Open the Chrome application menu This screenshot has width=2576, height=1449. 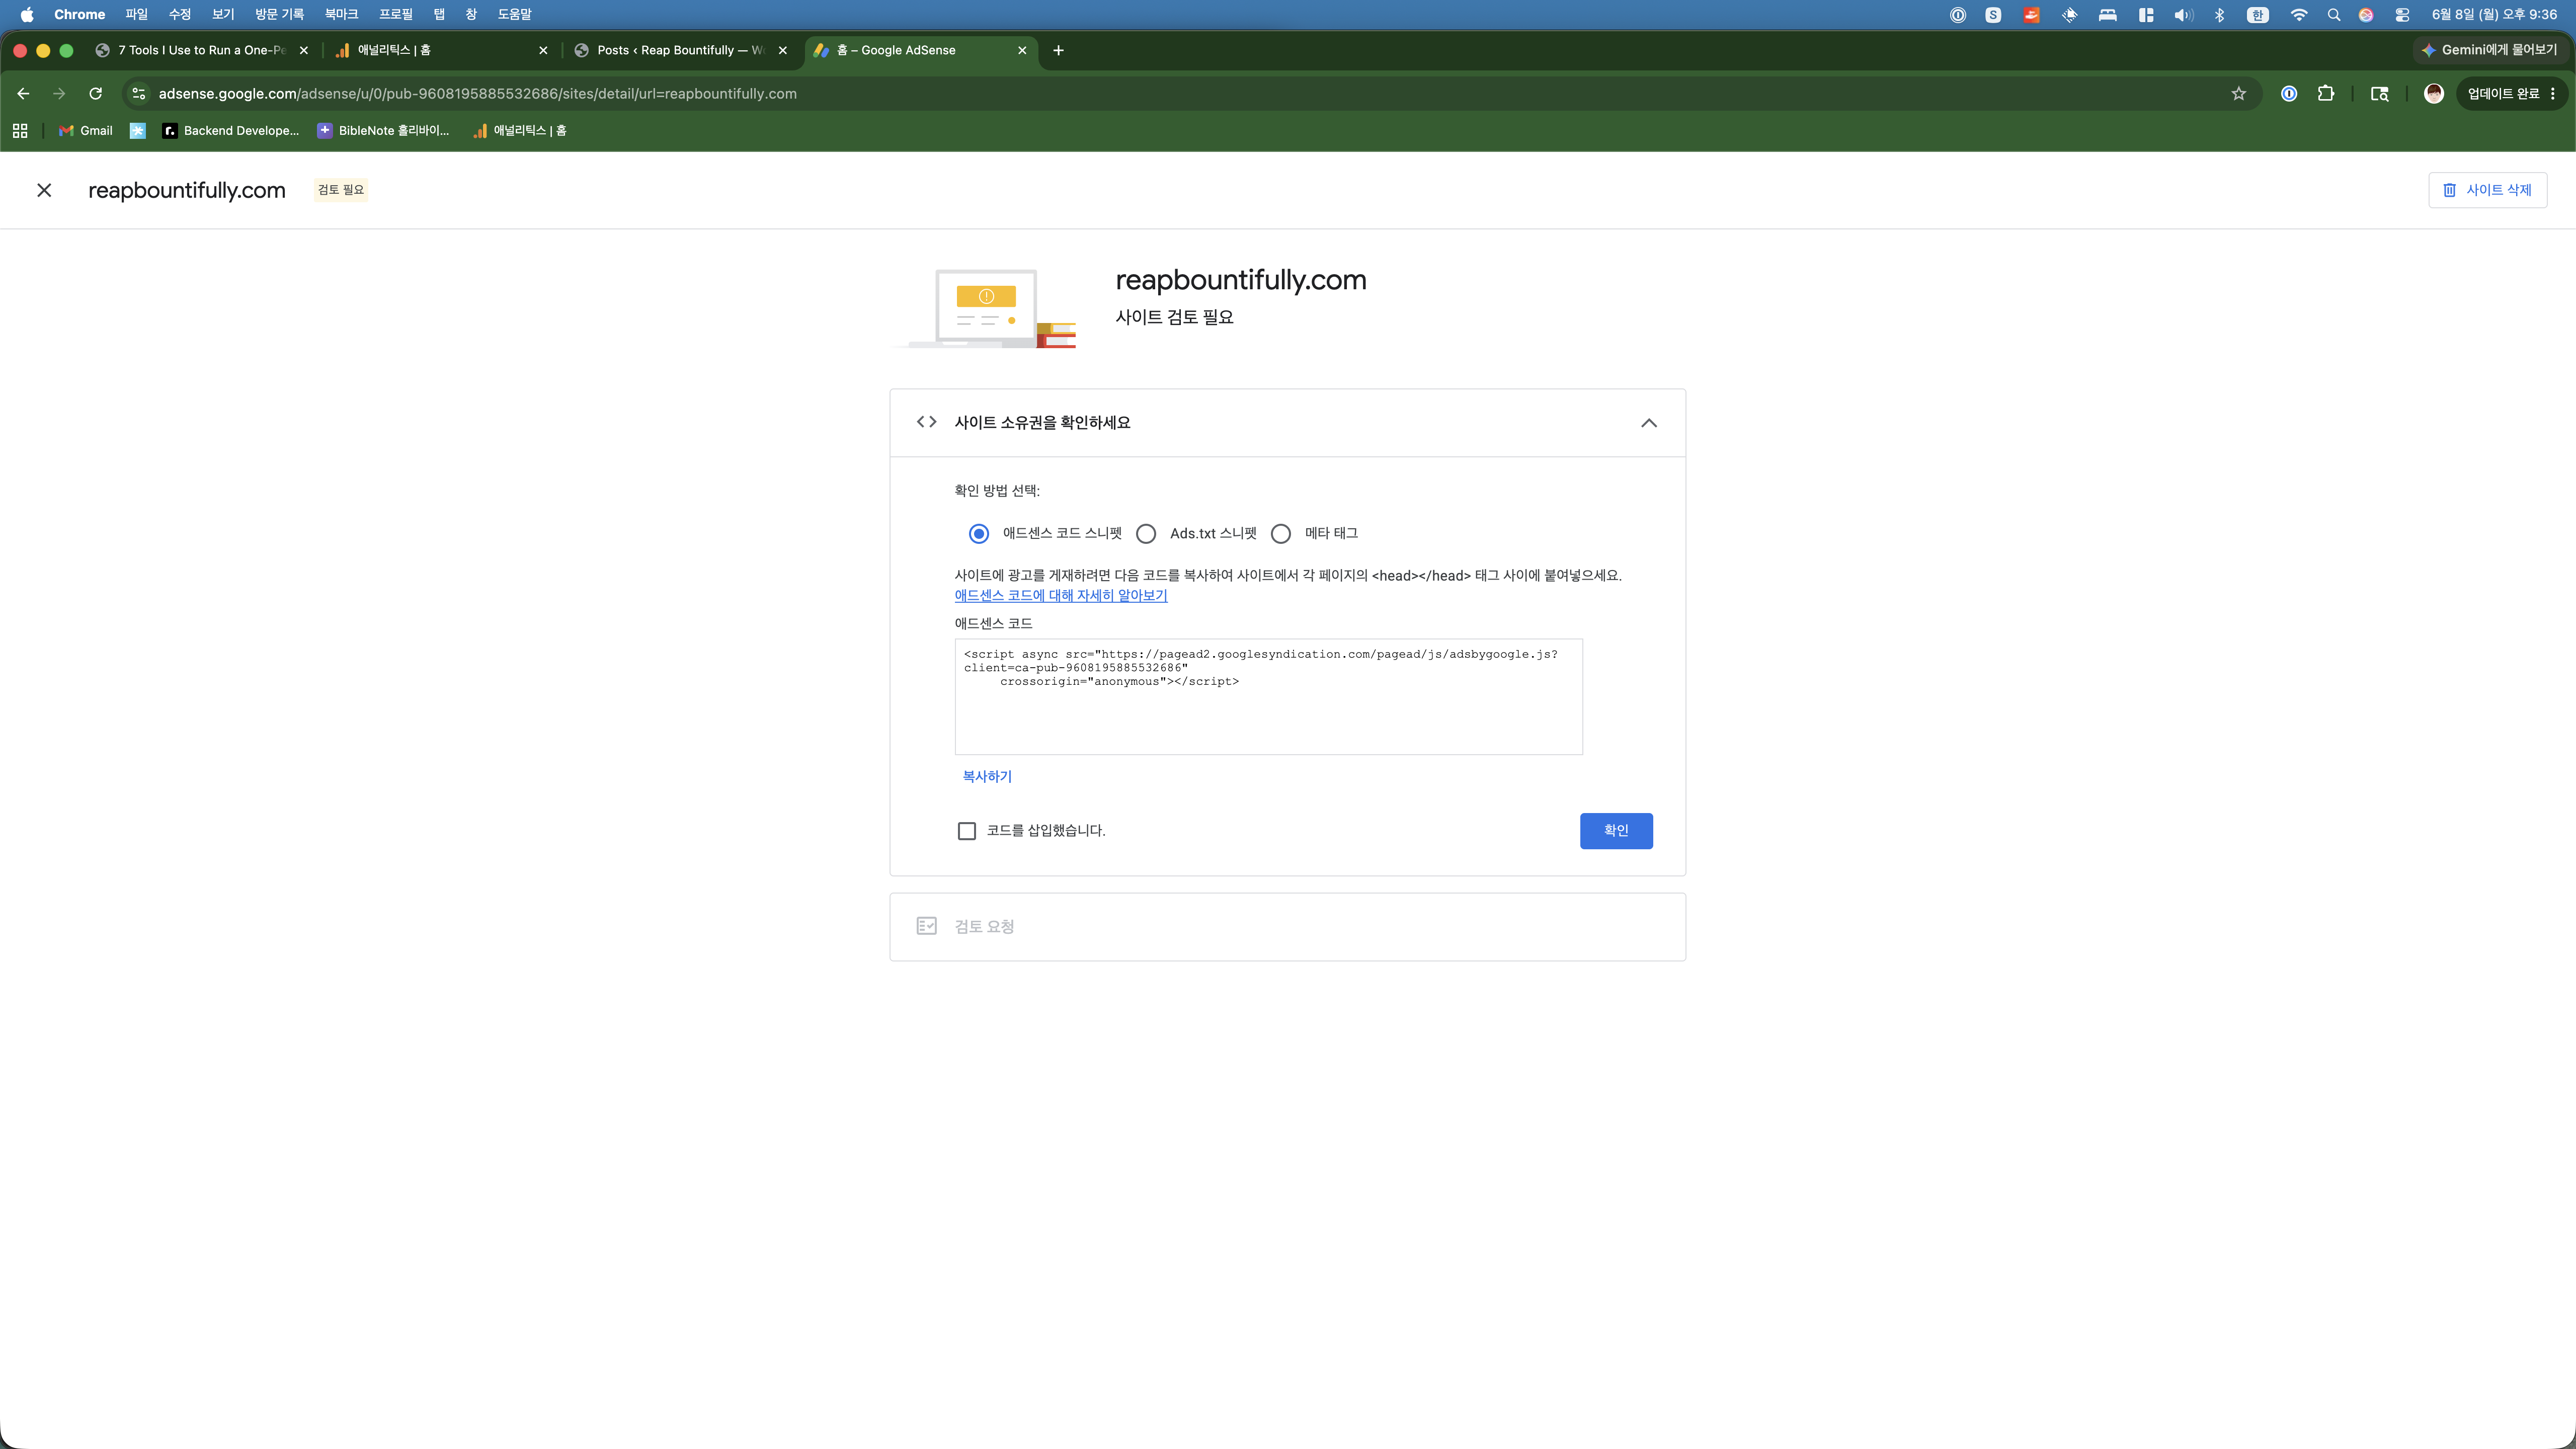79,14
